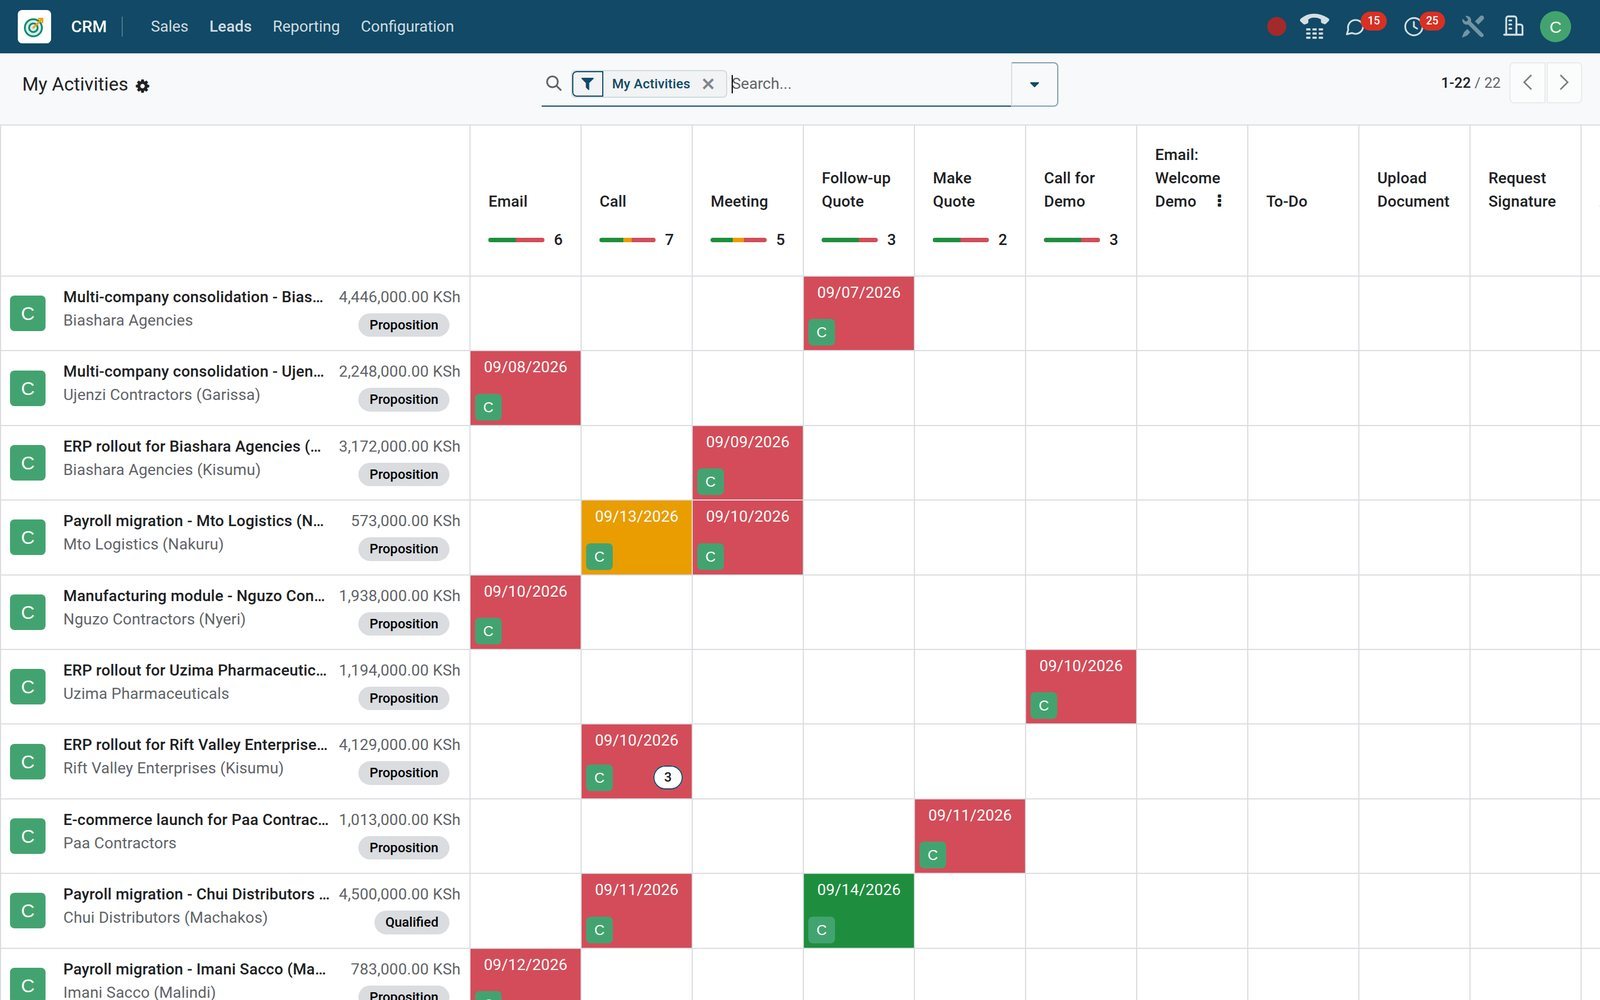Click the 1-22 pager range
This screenshot has height=1000, width=1600.
(1455, 83)
